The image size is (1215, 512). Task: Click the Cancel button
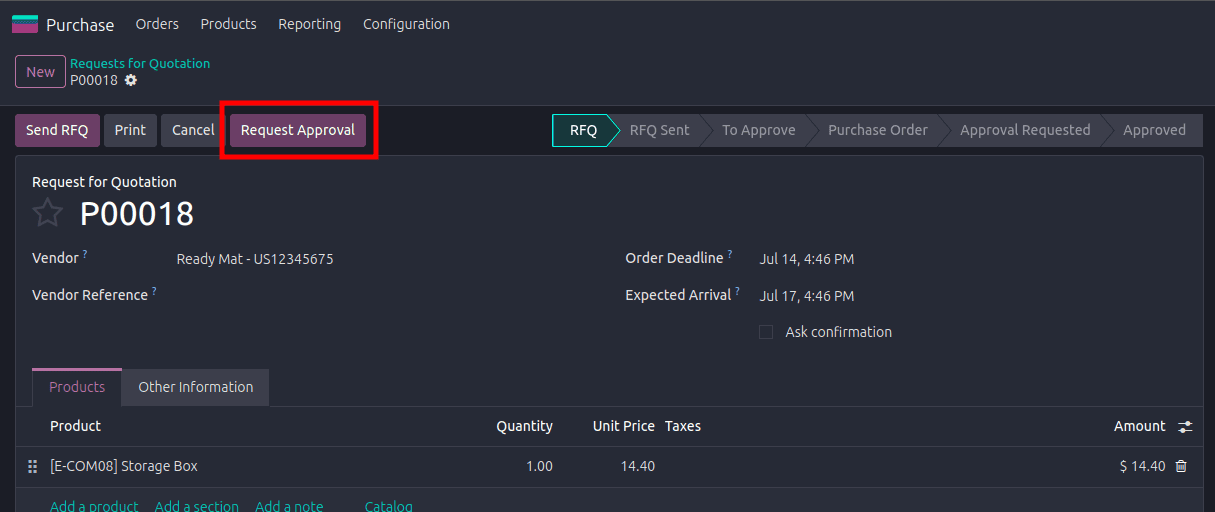point(193,130)
